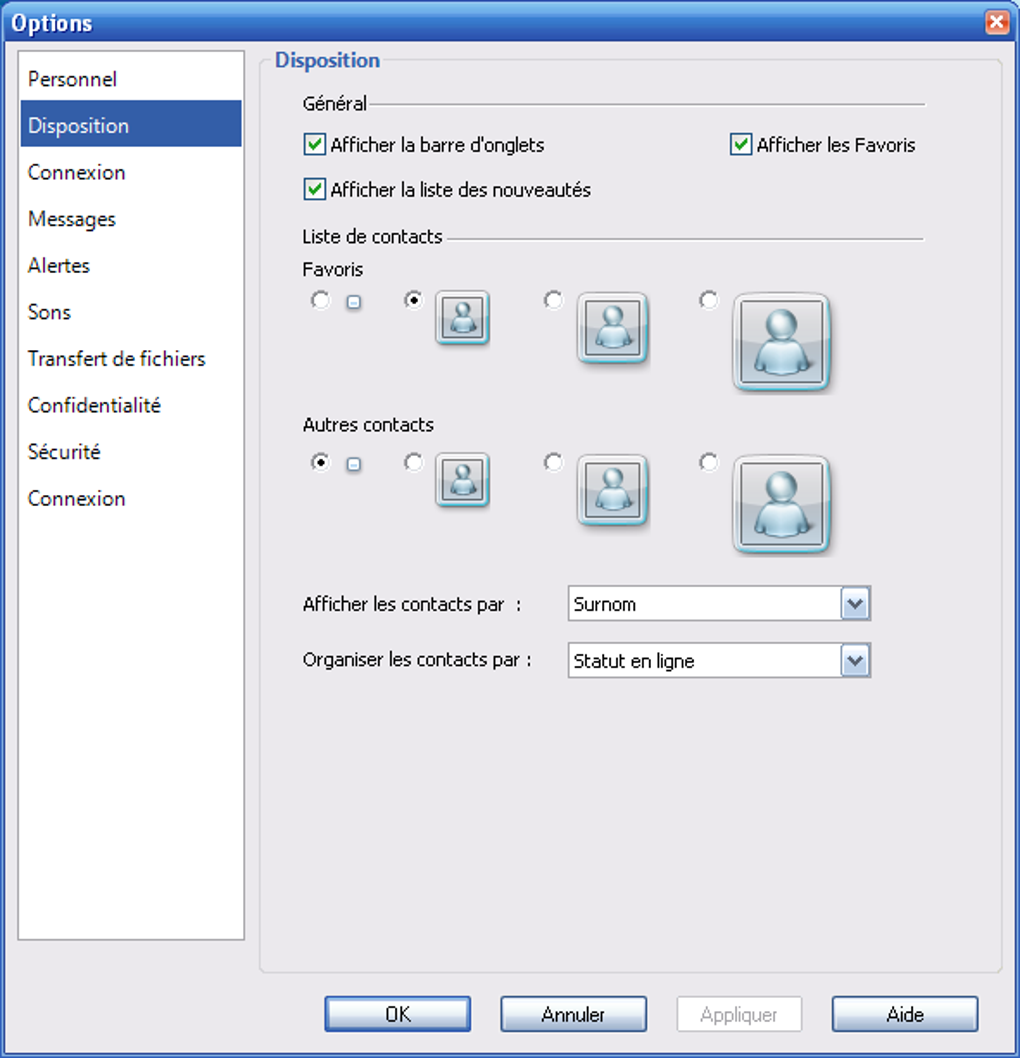This screenshot has width=1020, height=1058.
Task: Pick the large avatar icon under Favoris
Action: pos(781,343)
